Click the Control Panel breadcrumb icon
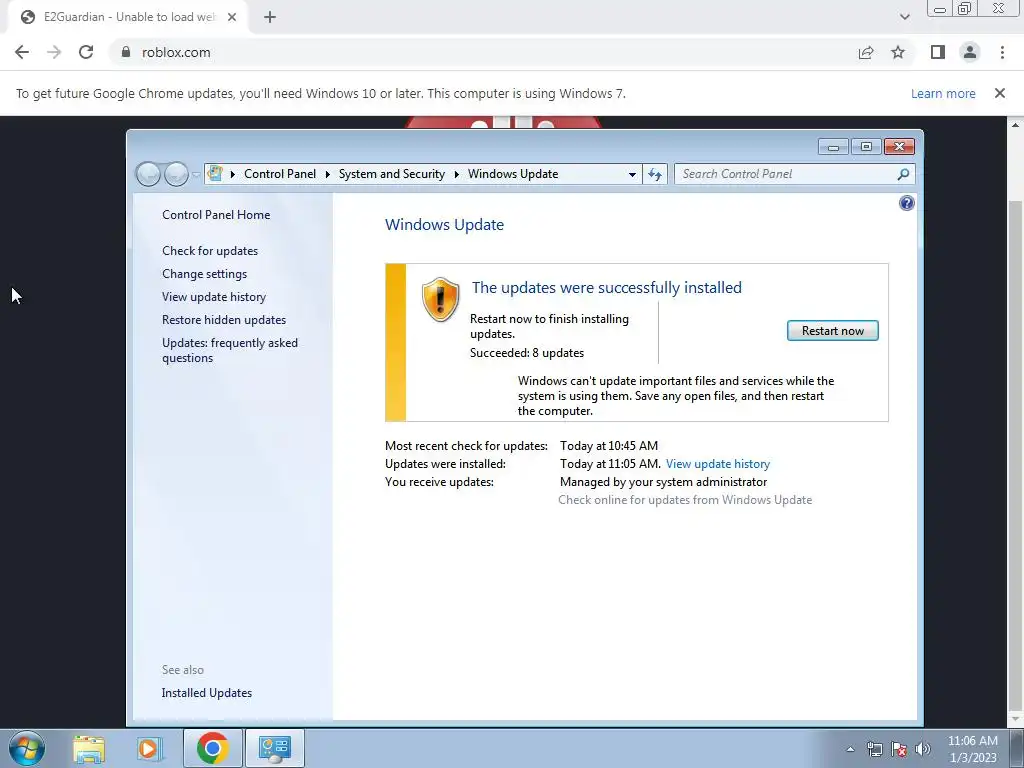Image resolution: width=1024 pixels, height=768 pixels. pos(215,174)
